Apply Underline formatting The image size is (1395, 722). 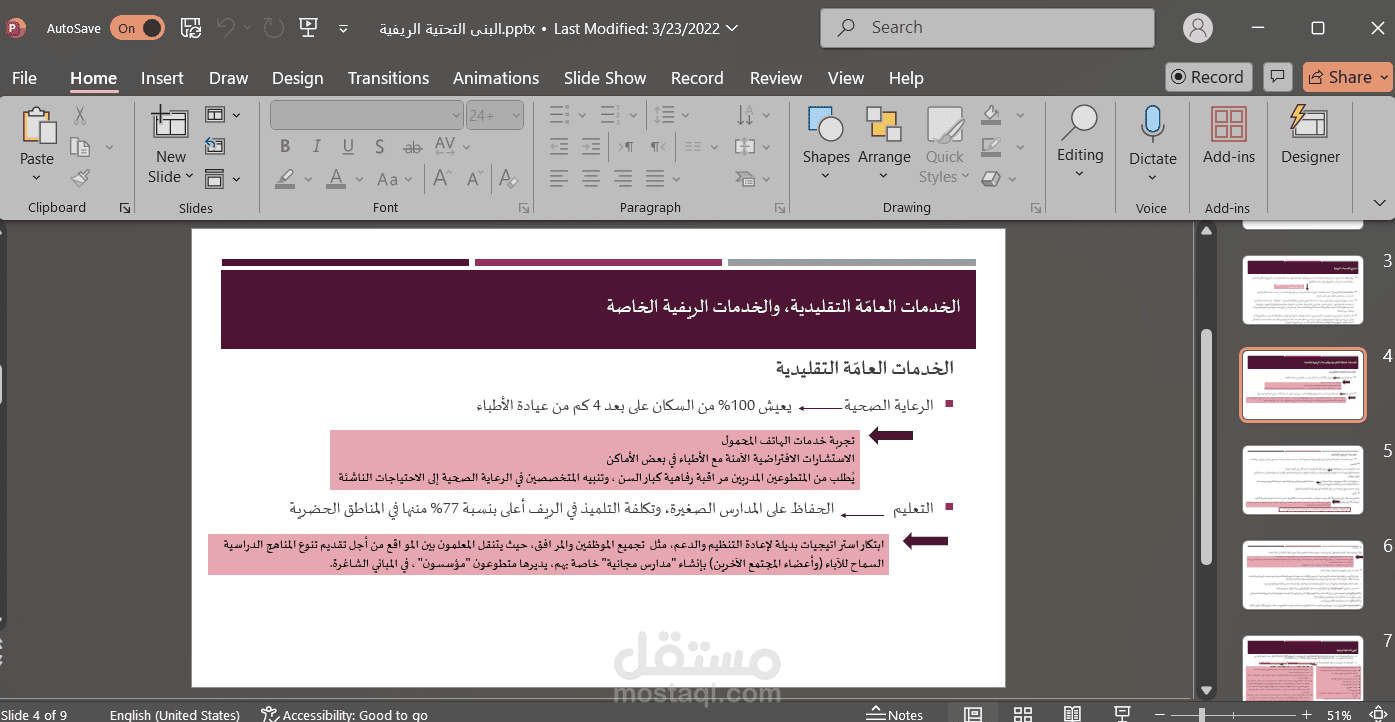pyautogui.click(x=348, y=148)
